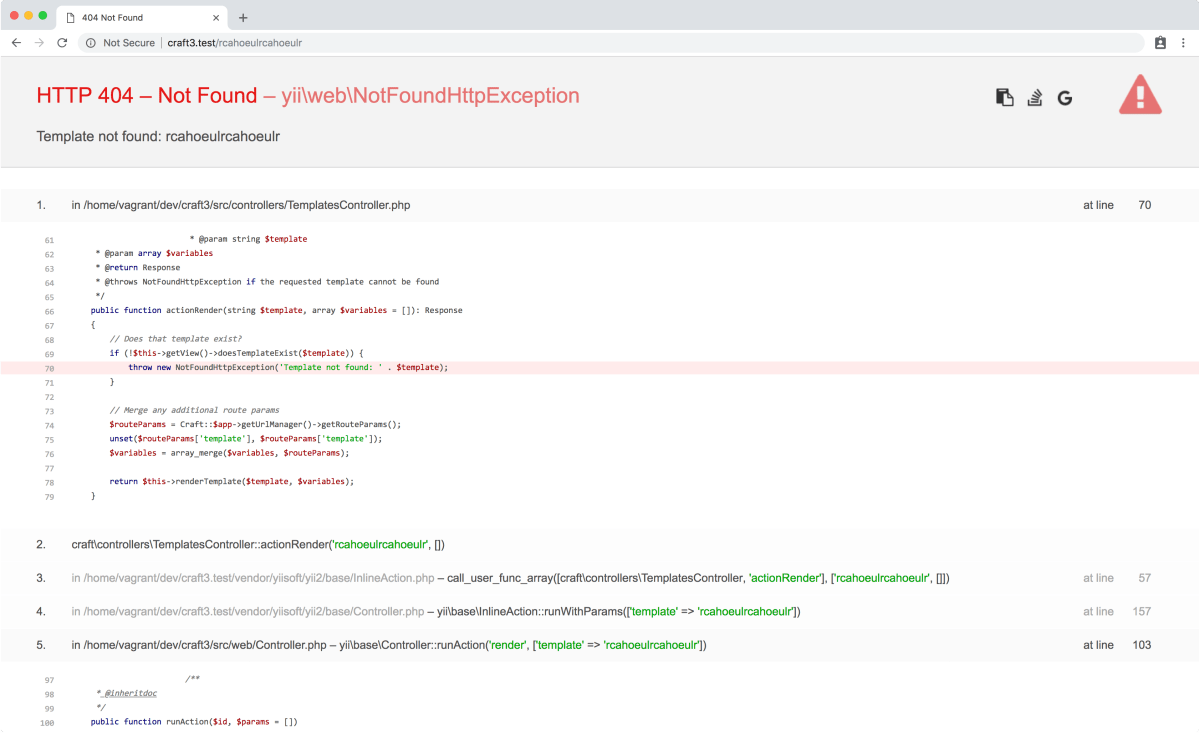Image resolution: width=1199 pixels, height=733 pixels.
Task: Click 'at line 57' for frame 3
Action: coord(1116,578)
